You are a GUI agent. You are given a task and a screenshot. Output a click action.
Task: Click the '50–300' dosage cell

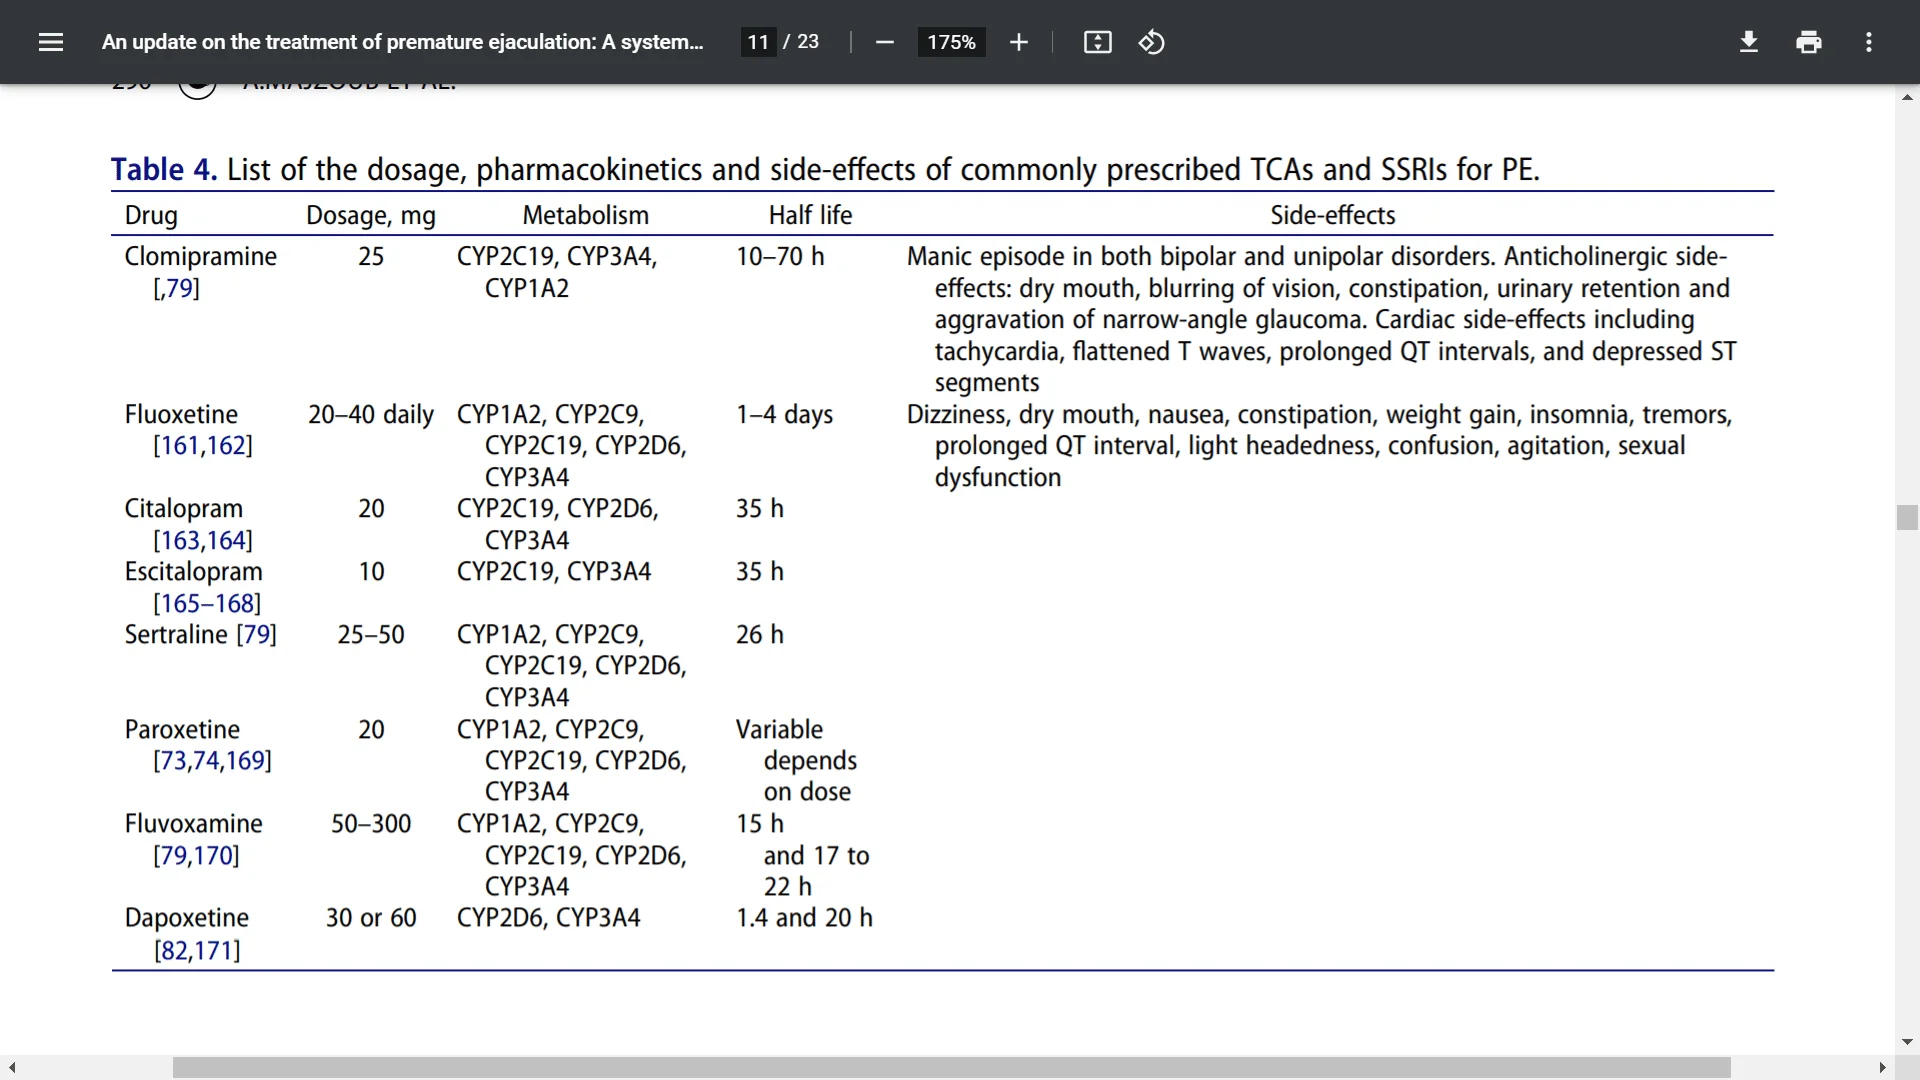(371, 824)
